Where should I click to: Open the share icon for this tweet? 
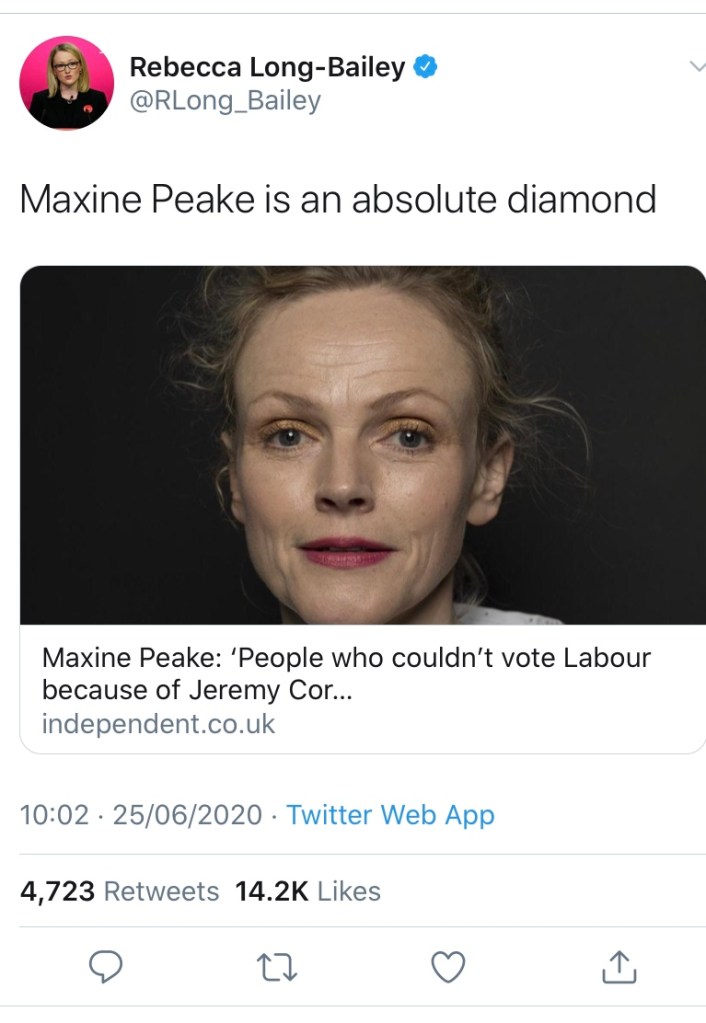tap(620, 966)
